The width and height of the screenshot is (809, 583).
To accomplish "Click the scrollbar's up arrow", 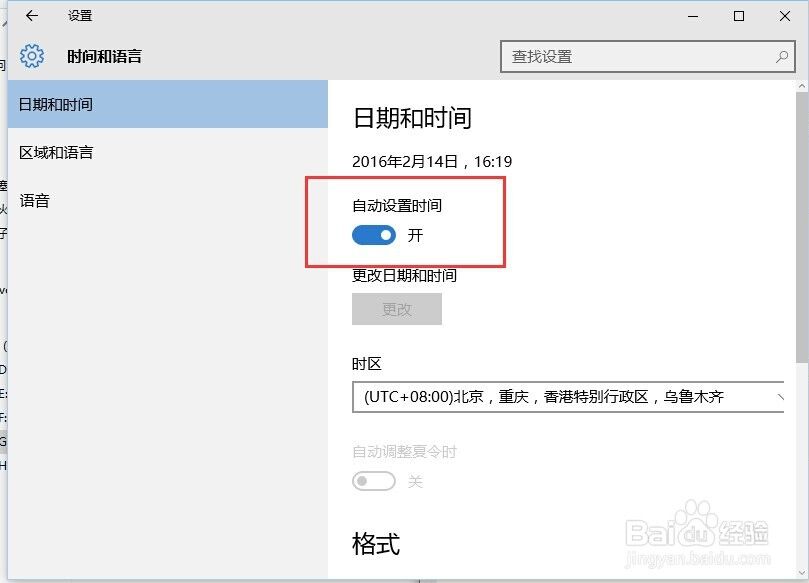I will pyautogui.click(x=801, y=87).
